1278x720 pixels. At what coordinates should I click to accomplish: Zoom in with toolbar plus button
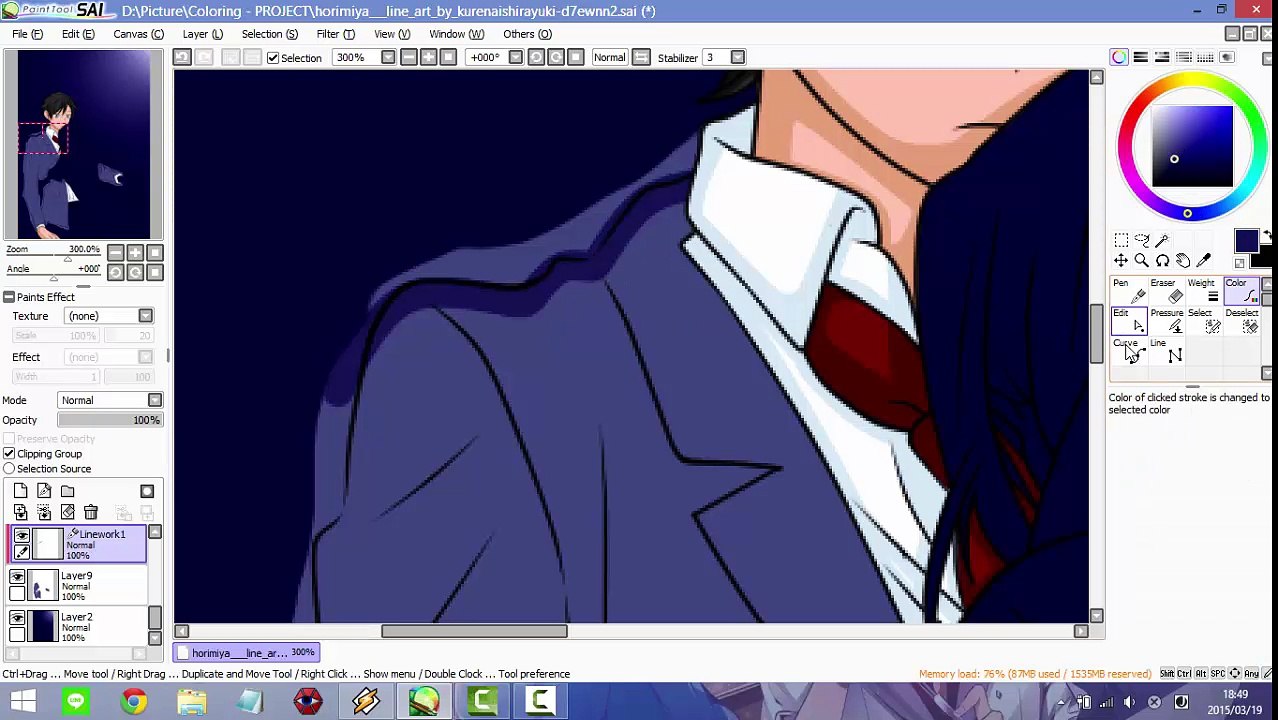(x=428, y=57)
